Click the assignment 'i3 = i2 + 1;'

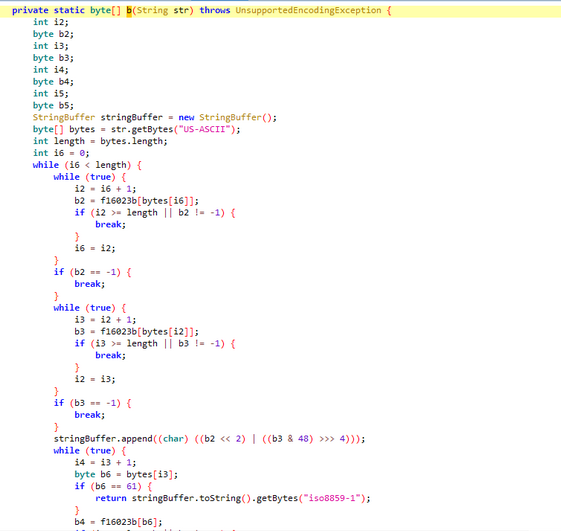point(105,320)
